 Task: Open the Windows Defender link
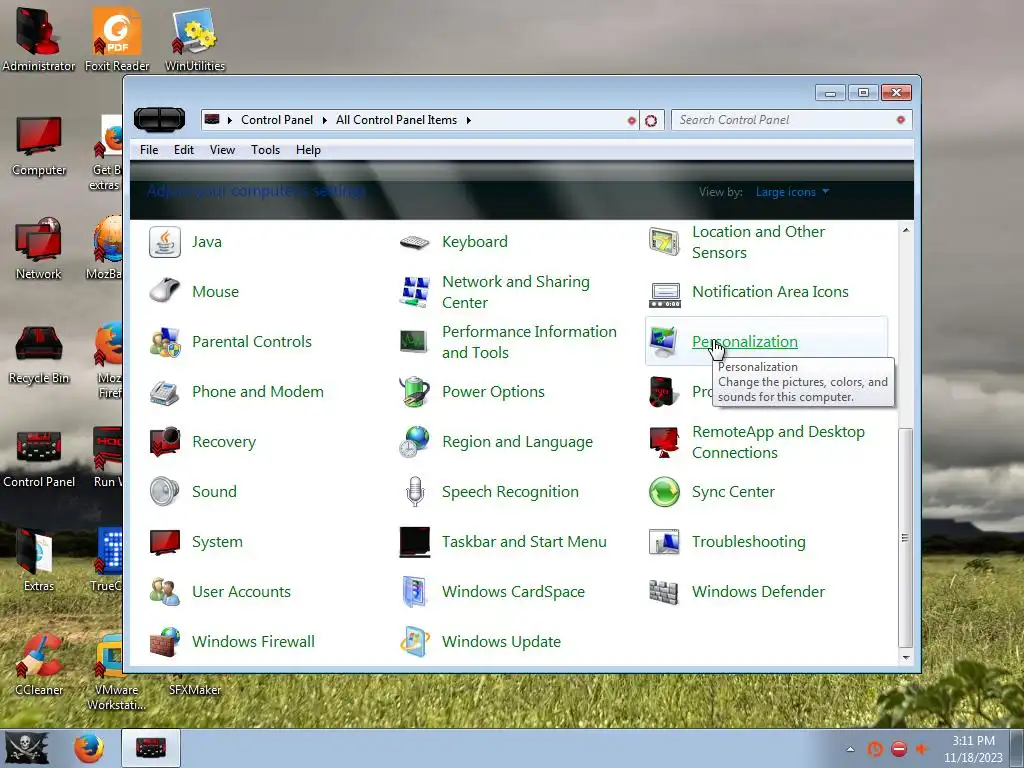758,592
